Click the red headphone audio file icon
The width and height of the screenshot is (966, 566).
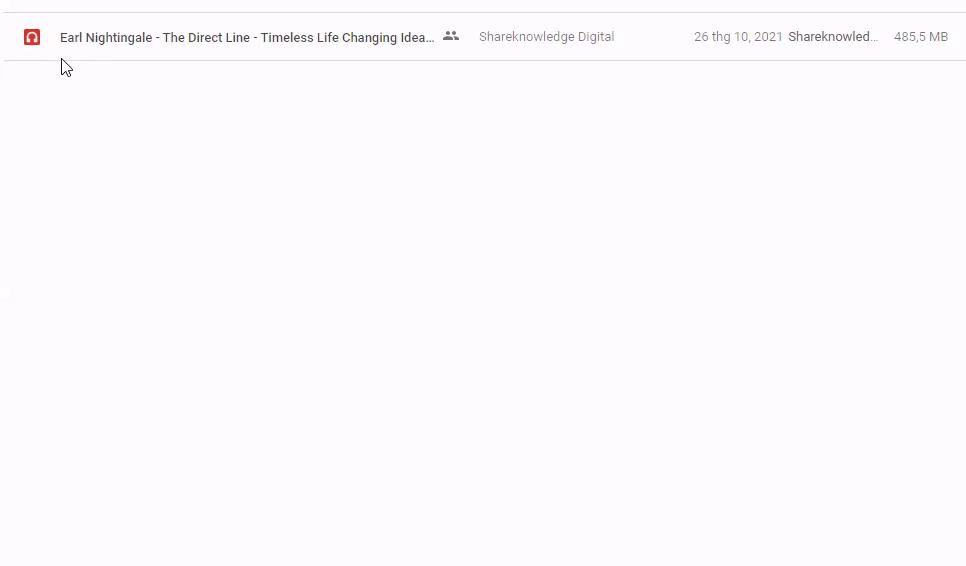pos(32,37)
